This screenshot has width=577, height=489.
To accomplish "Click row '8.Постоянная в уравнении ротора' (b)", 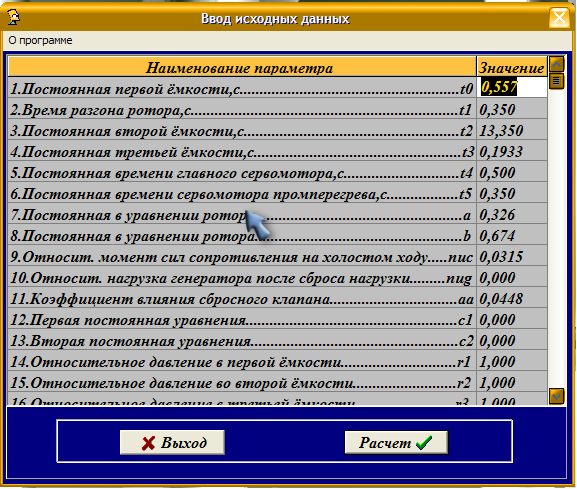I will click(242, 235).
